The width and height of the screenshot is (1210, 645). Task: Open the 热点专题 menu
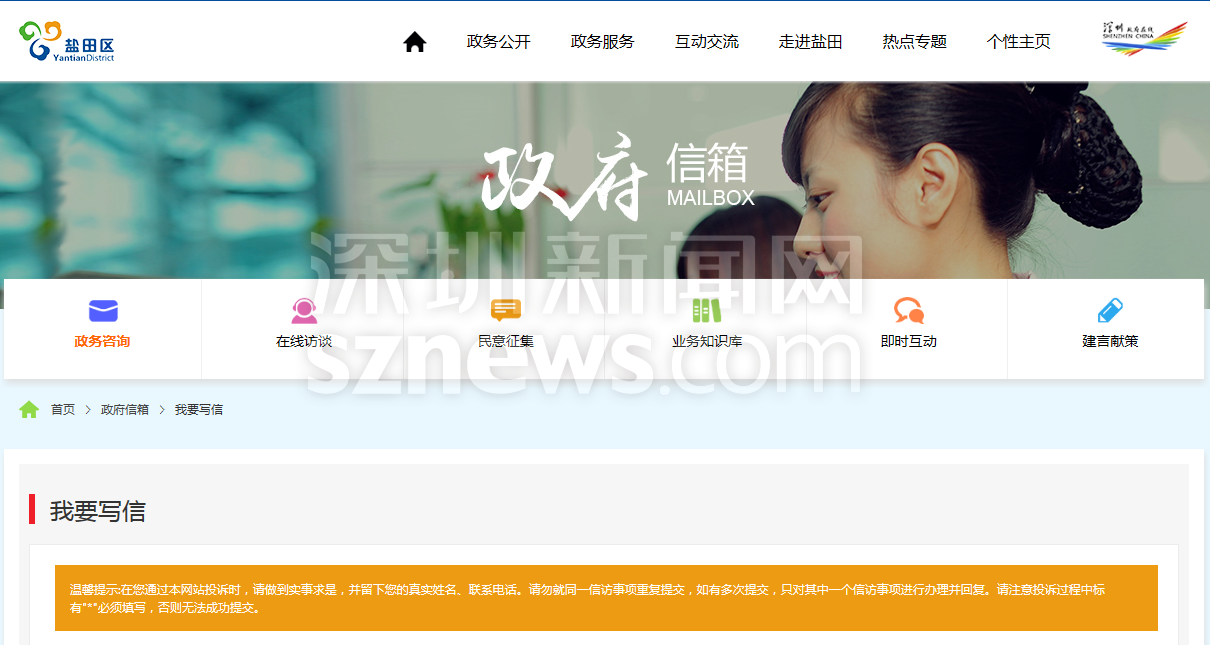coord(914,42)
